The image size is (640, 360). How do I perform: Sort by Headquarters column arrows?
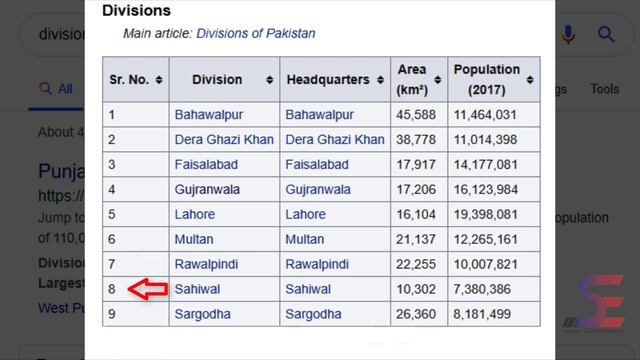(x=380, y=80)
